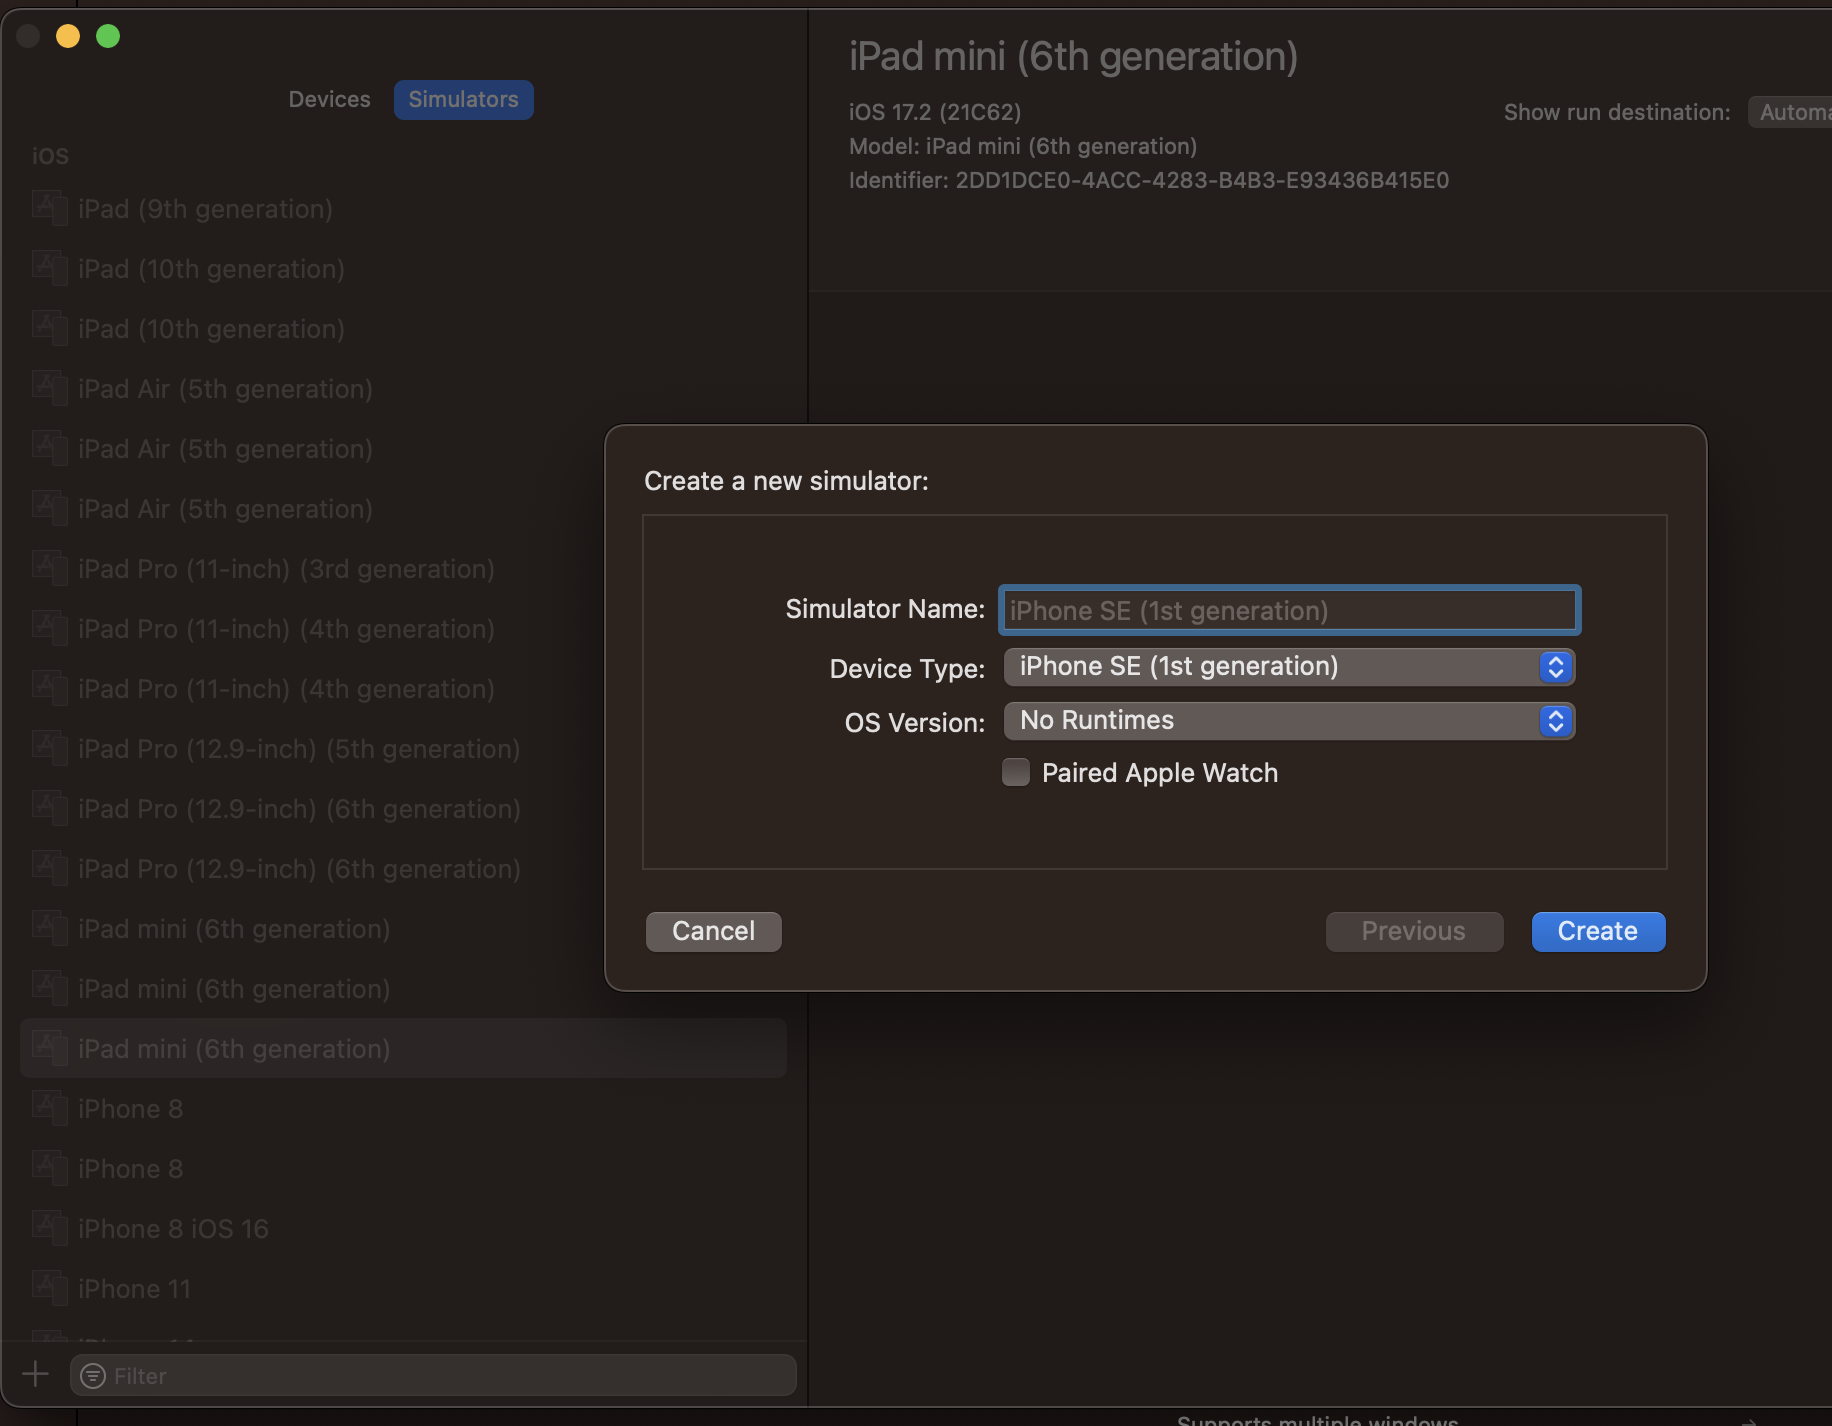
Task: Open the OS Version dropdown
Action: (1289, 721)
